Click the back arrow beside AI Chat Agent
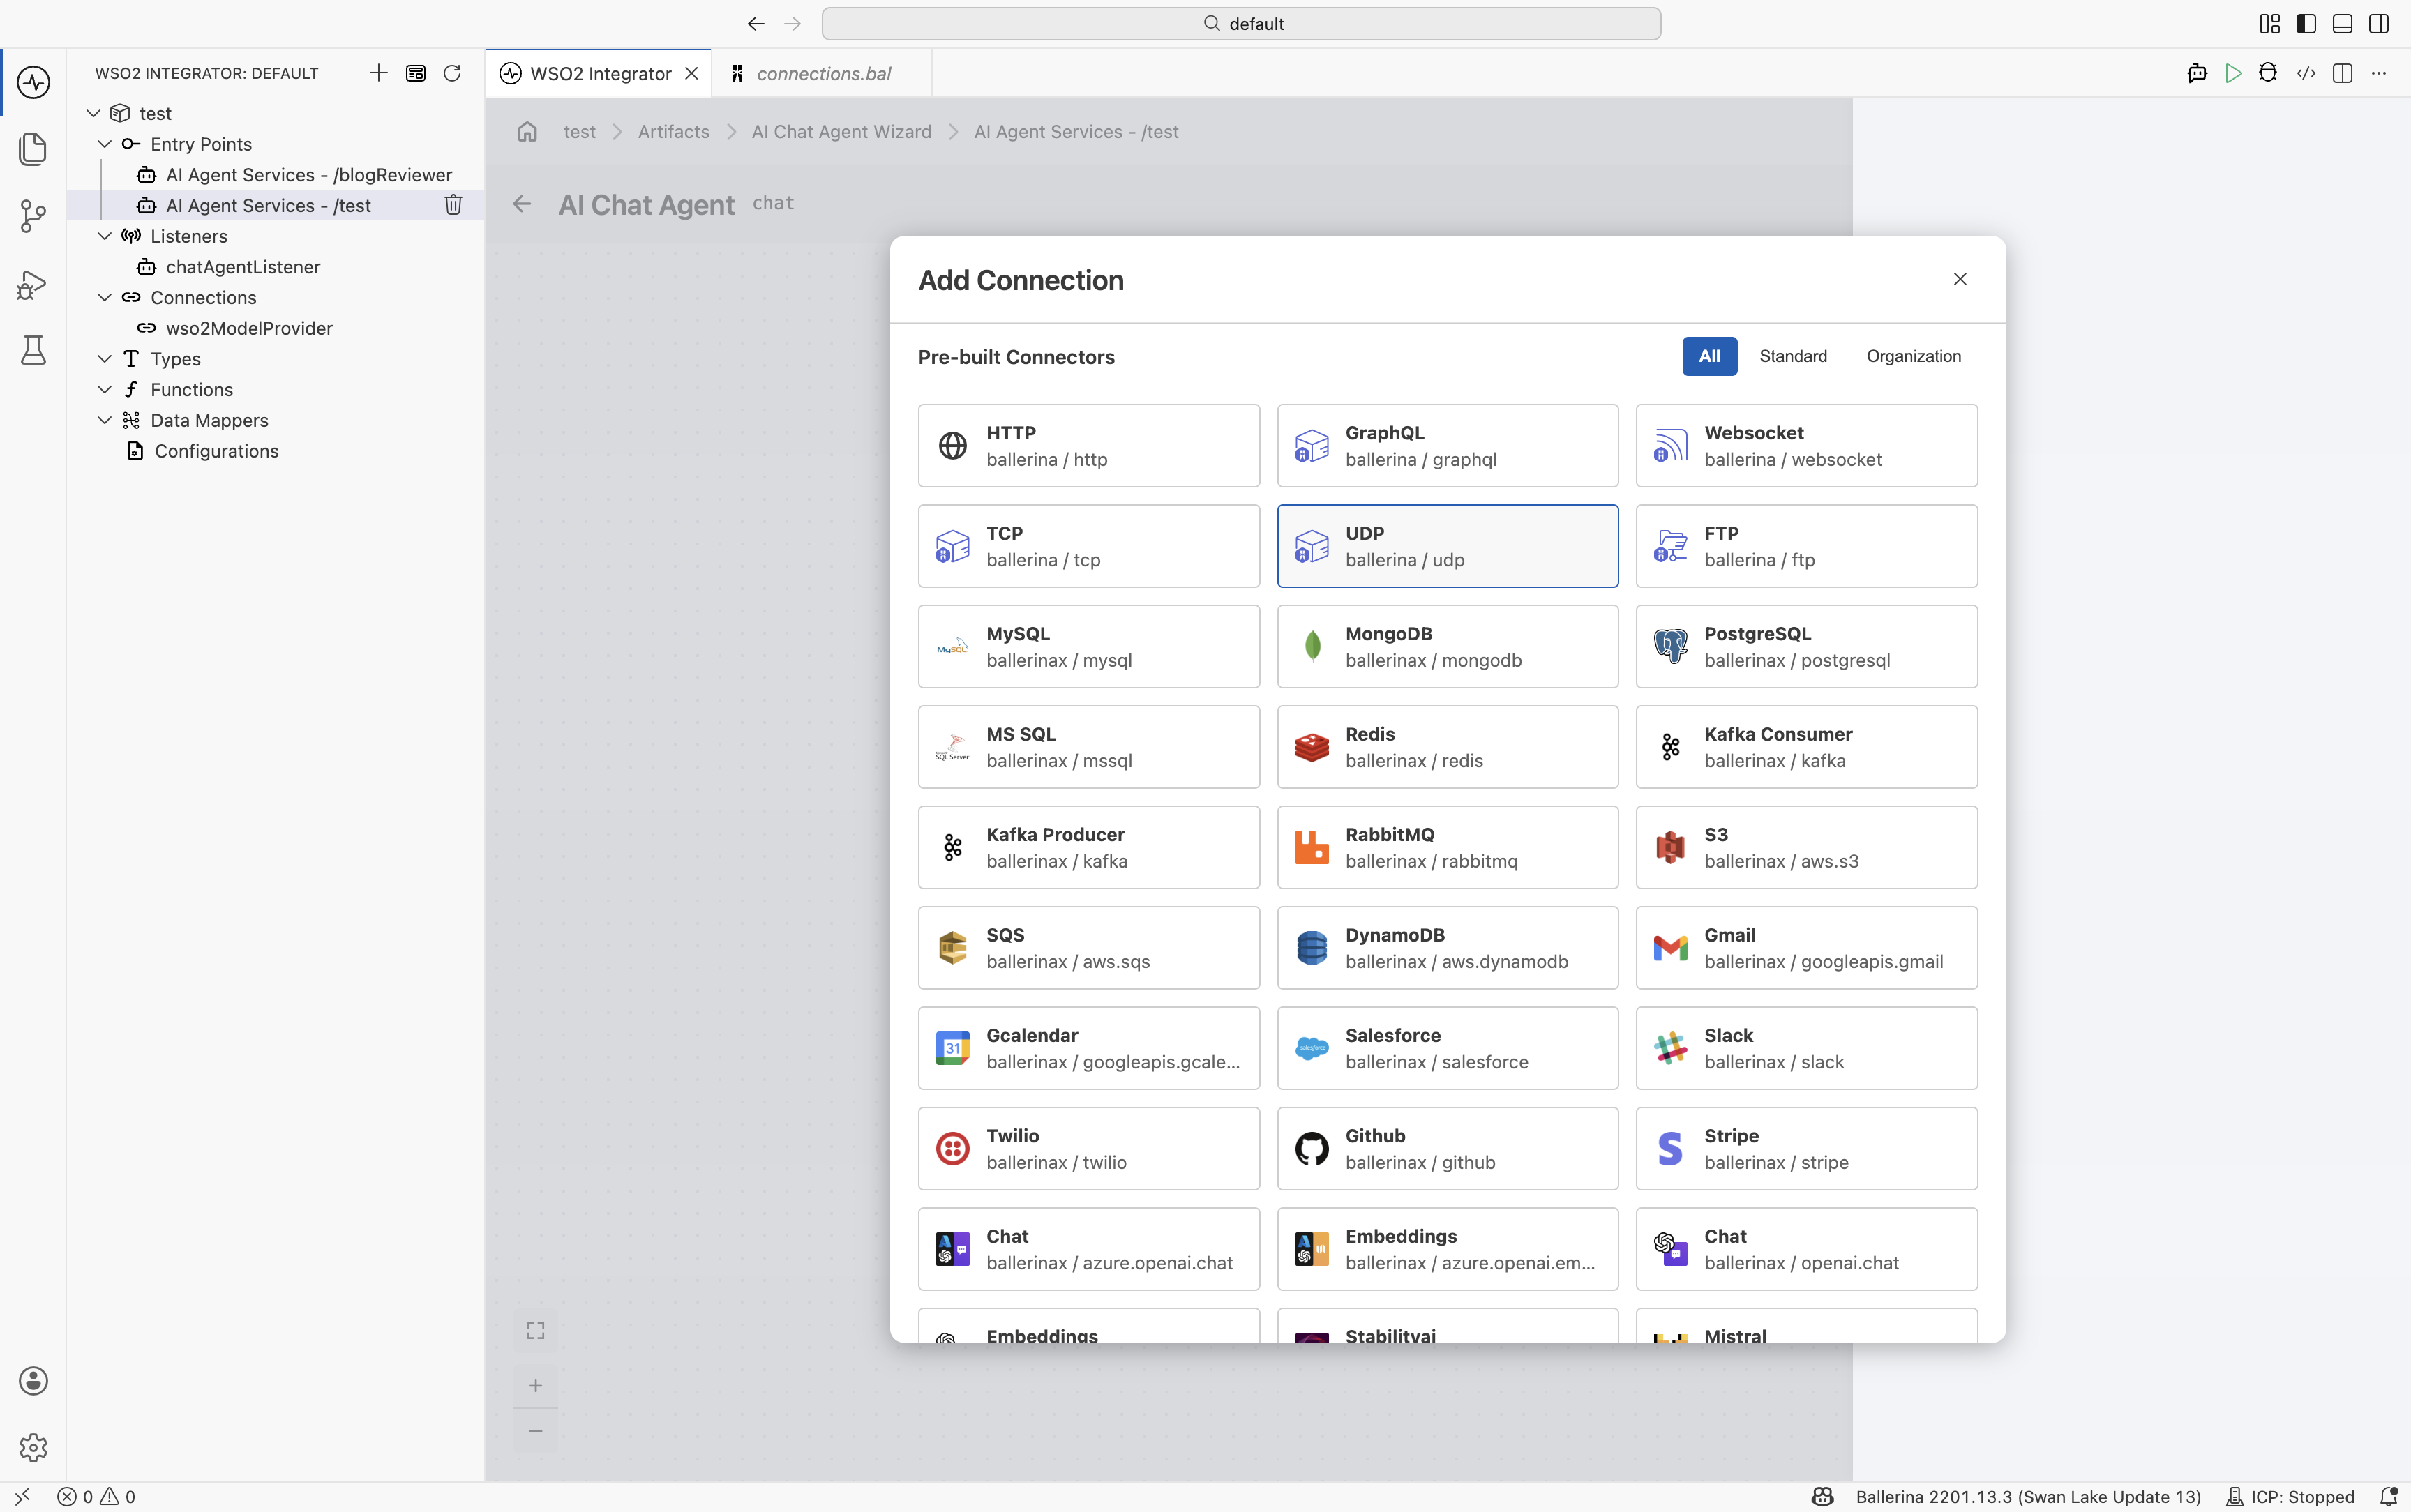 (522, 204)
